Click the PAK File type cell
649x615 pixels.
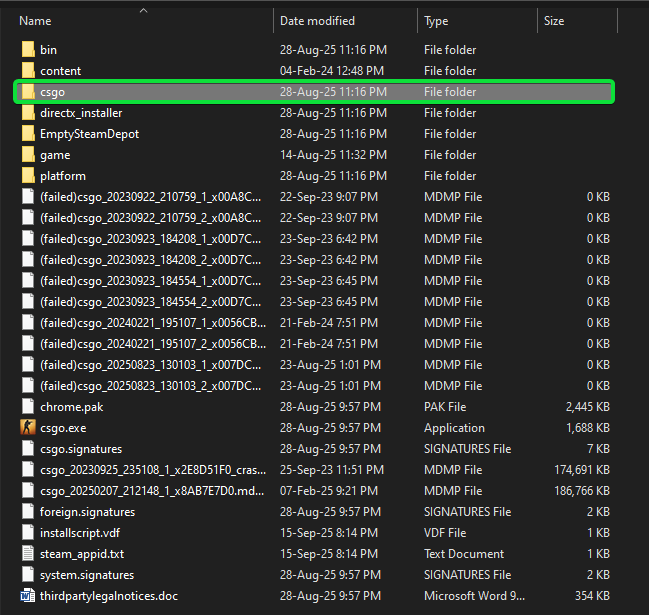pyautogui.click(x=445, y=407)
